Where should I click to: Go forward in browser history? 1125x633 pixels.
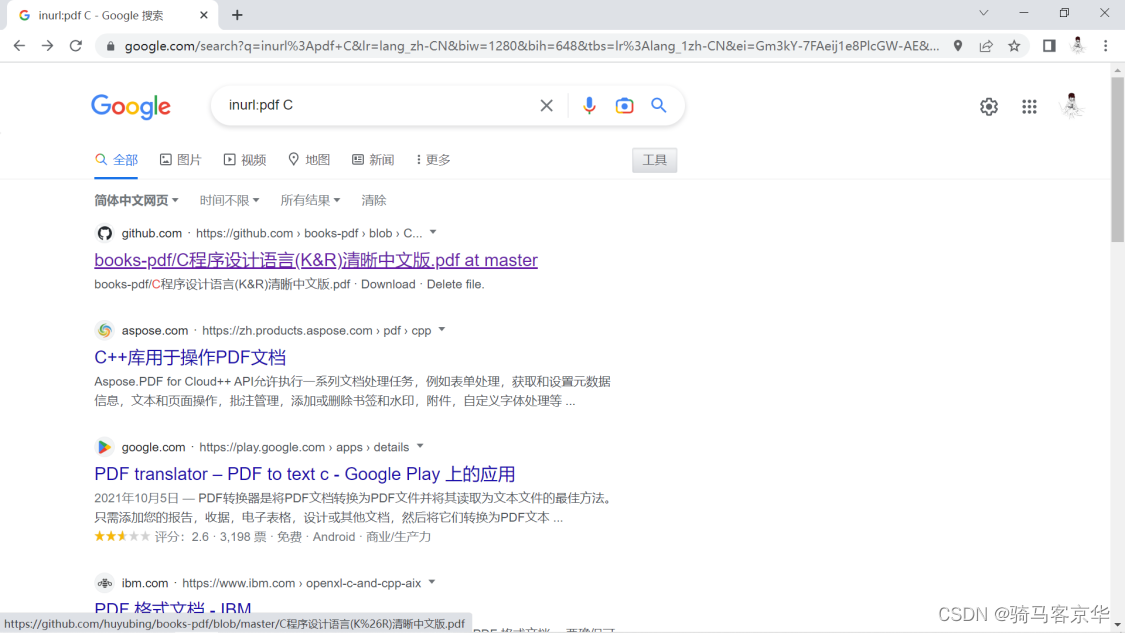coord(47,46)
